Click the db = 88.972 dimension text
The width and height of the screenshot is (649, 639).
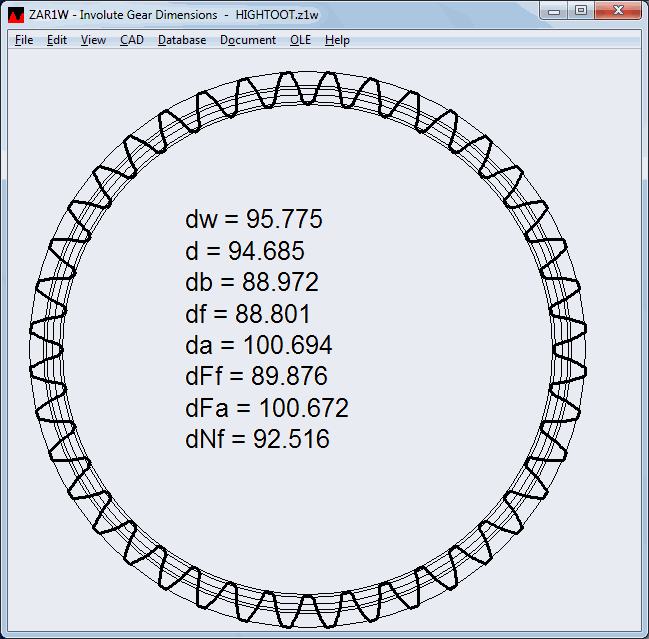click(x=252, y=283)
